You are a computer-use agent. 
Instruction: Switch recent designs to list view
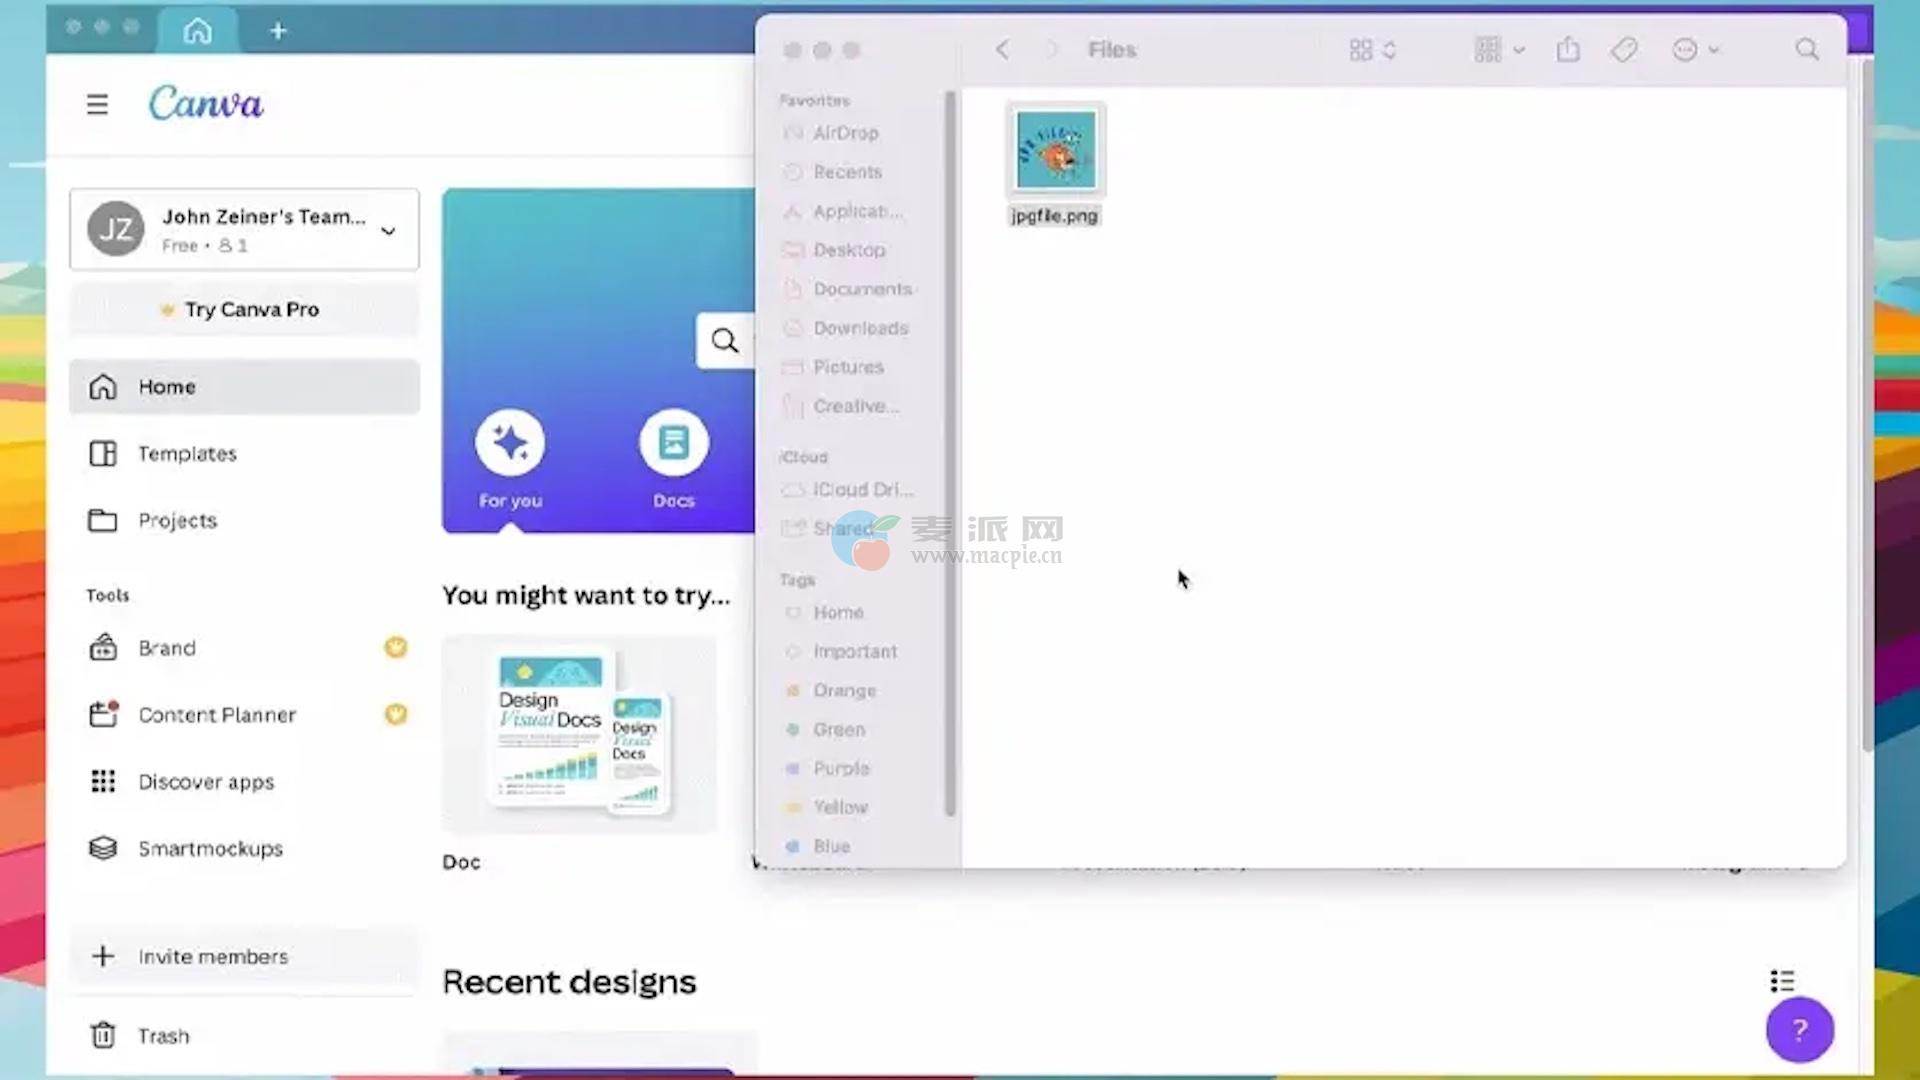1782,981
